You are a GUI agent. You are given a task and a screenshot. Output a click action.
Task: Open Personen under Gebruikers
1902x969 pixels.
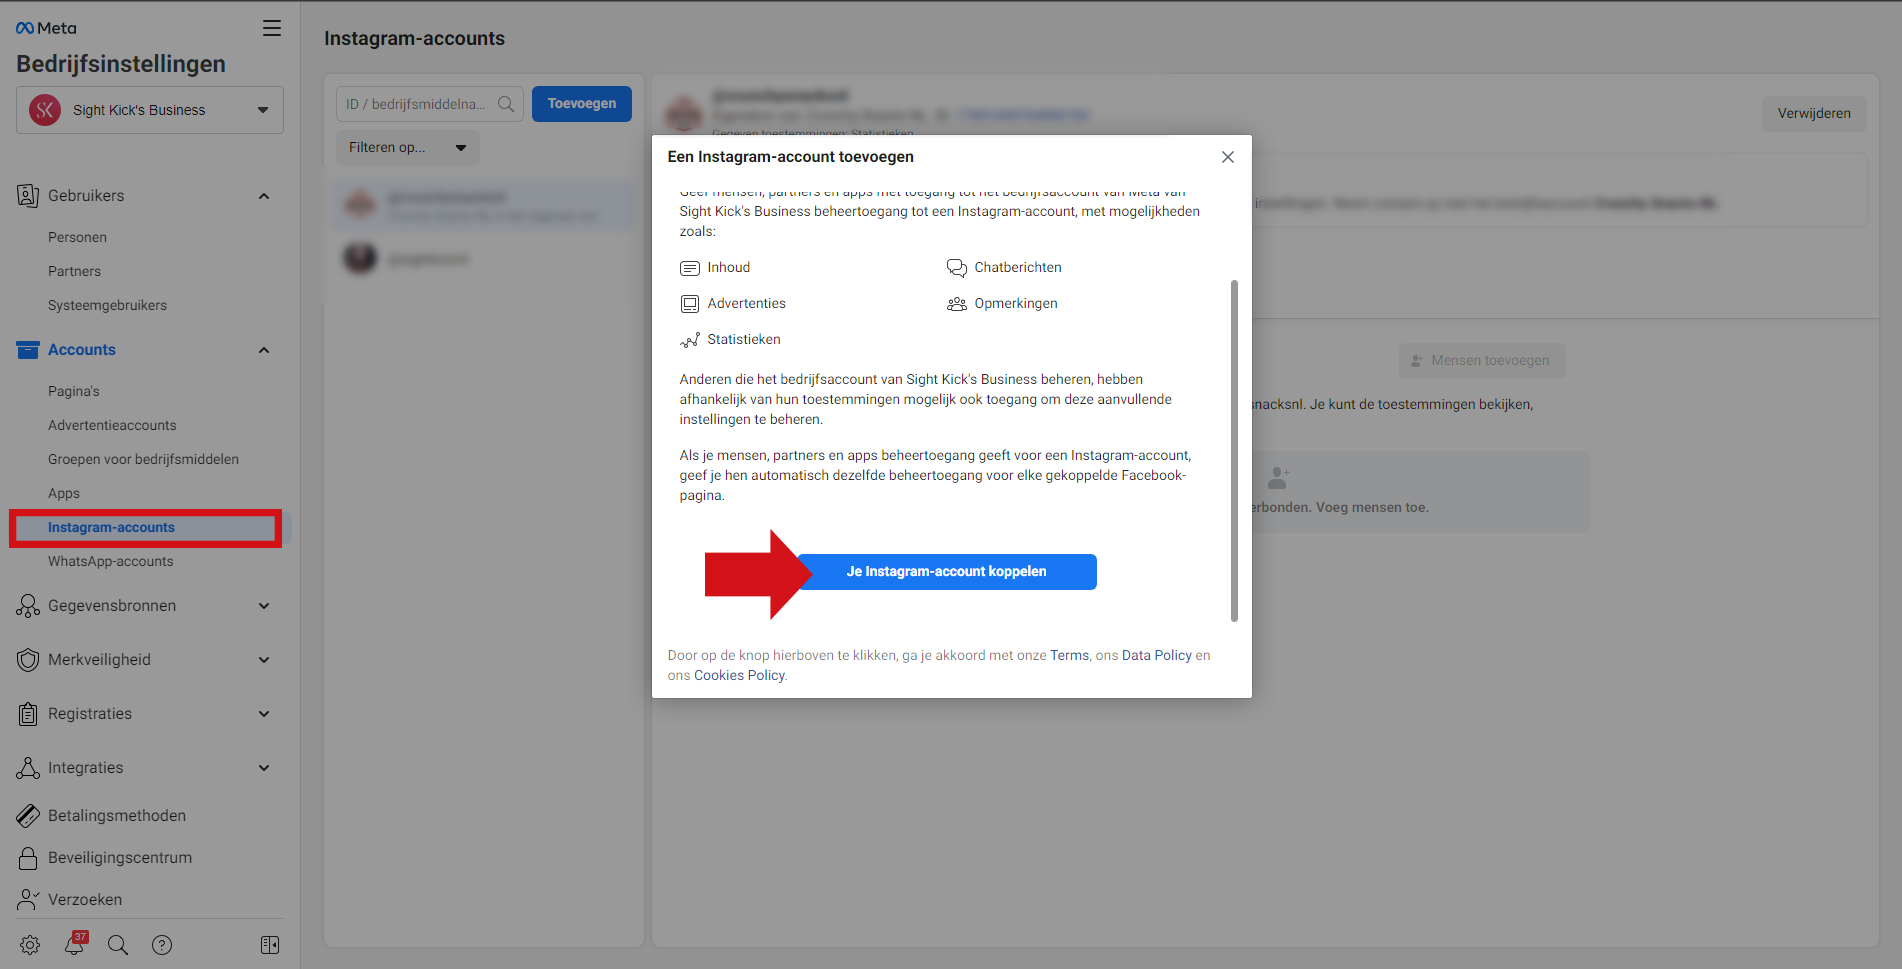coord(77,237)
